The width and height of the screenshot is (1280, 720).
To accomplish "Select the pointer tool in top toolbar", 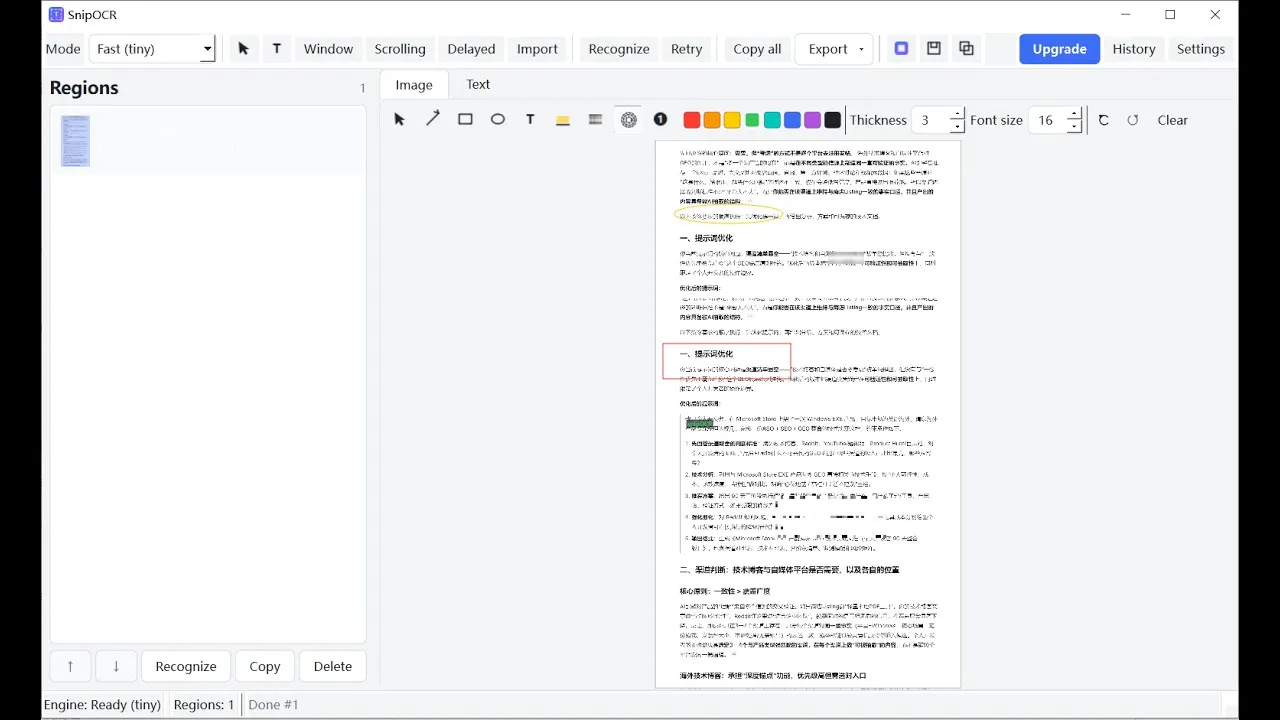I will click(243, 49).
